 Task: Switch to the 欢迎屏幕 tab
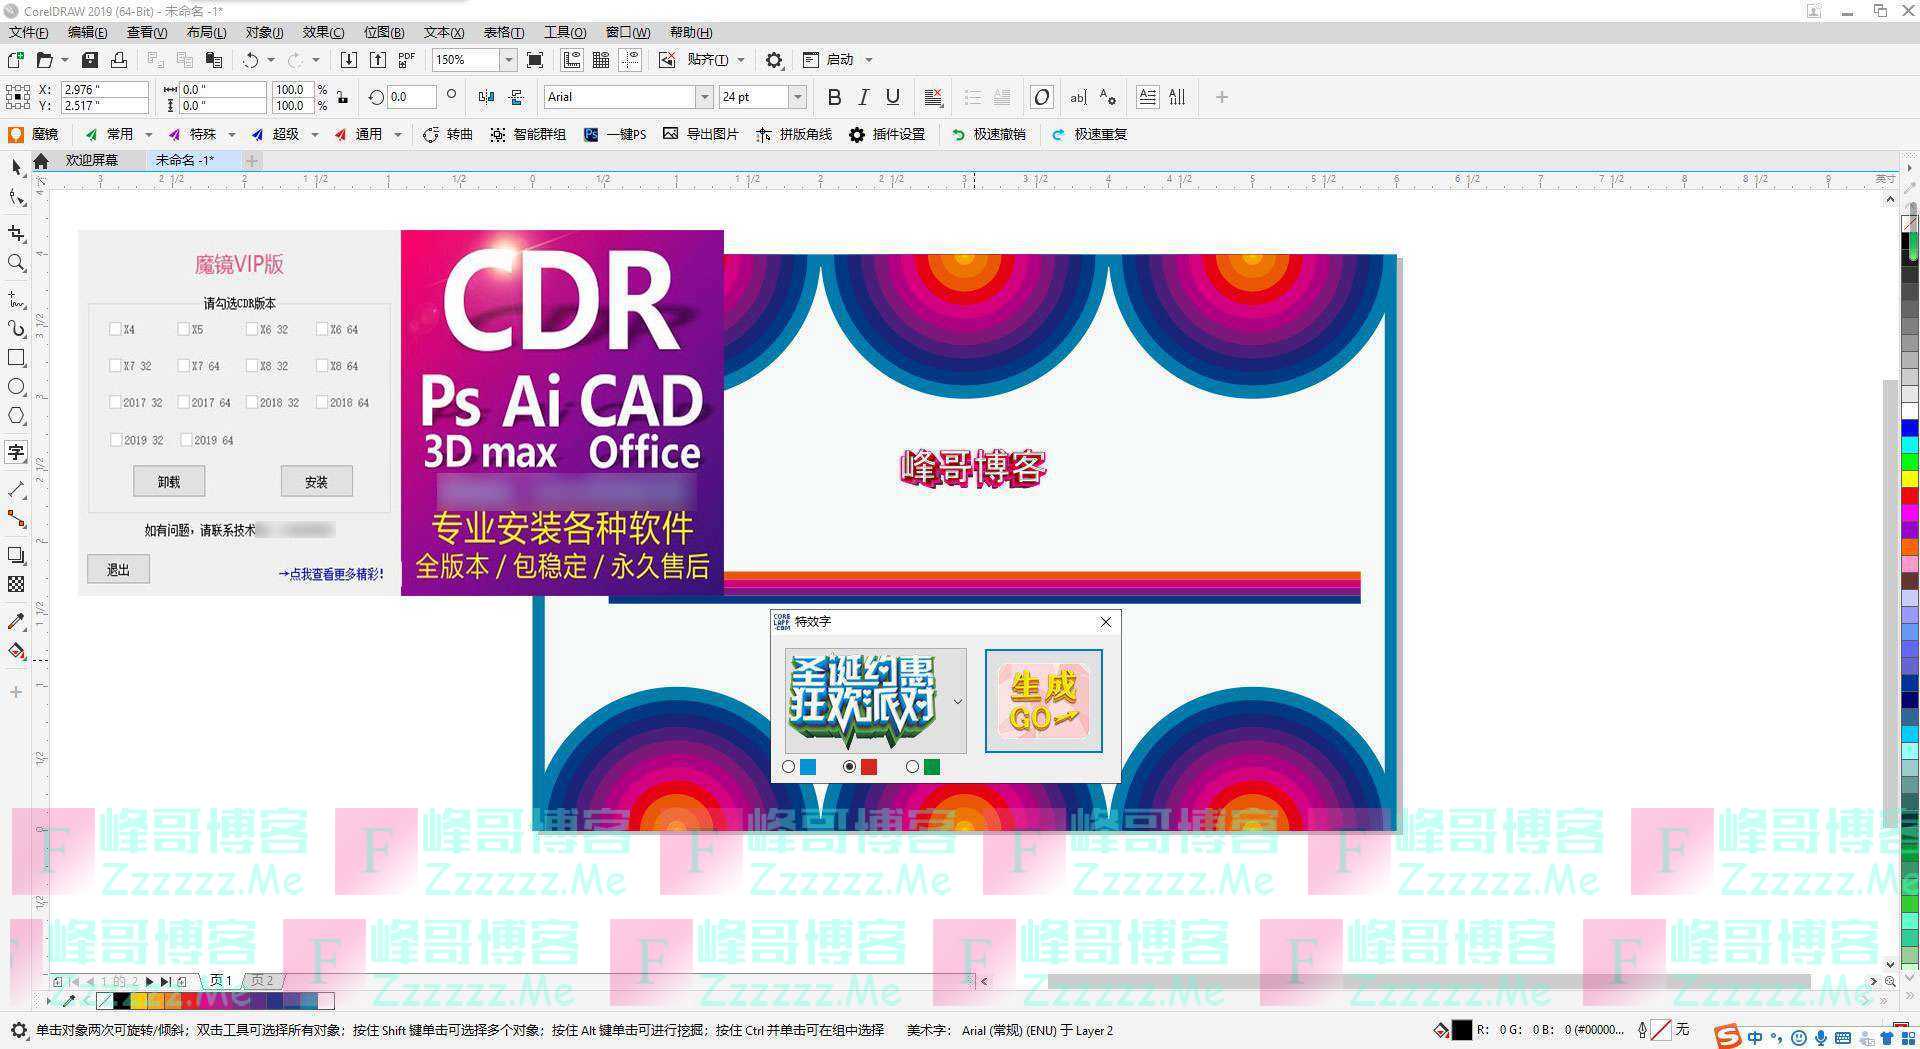pyautogui.click(x=91, y=160)
